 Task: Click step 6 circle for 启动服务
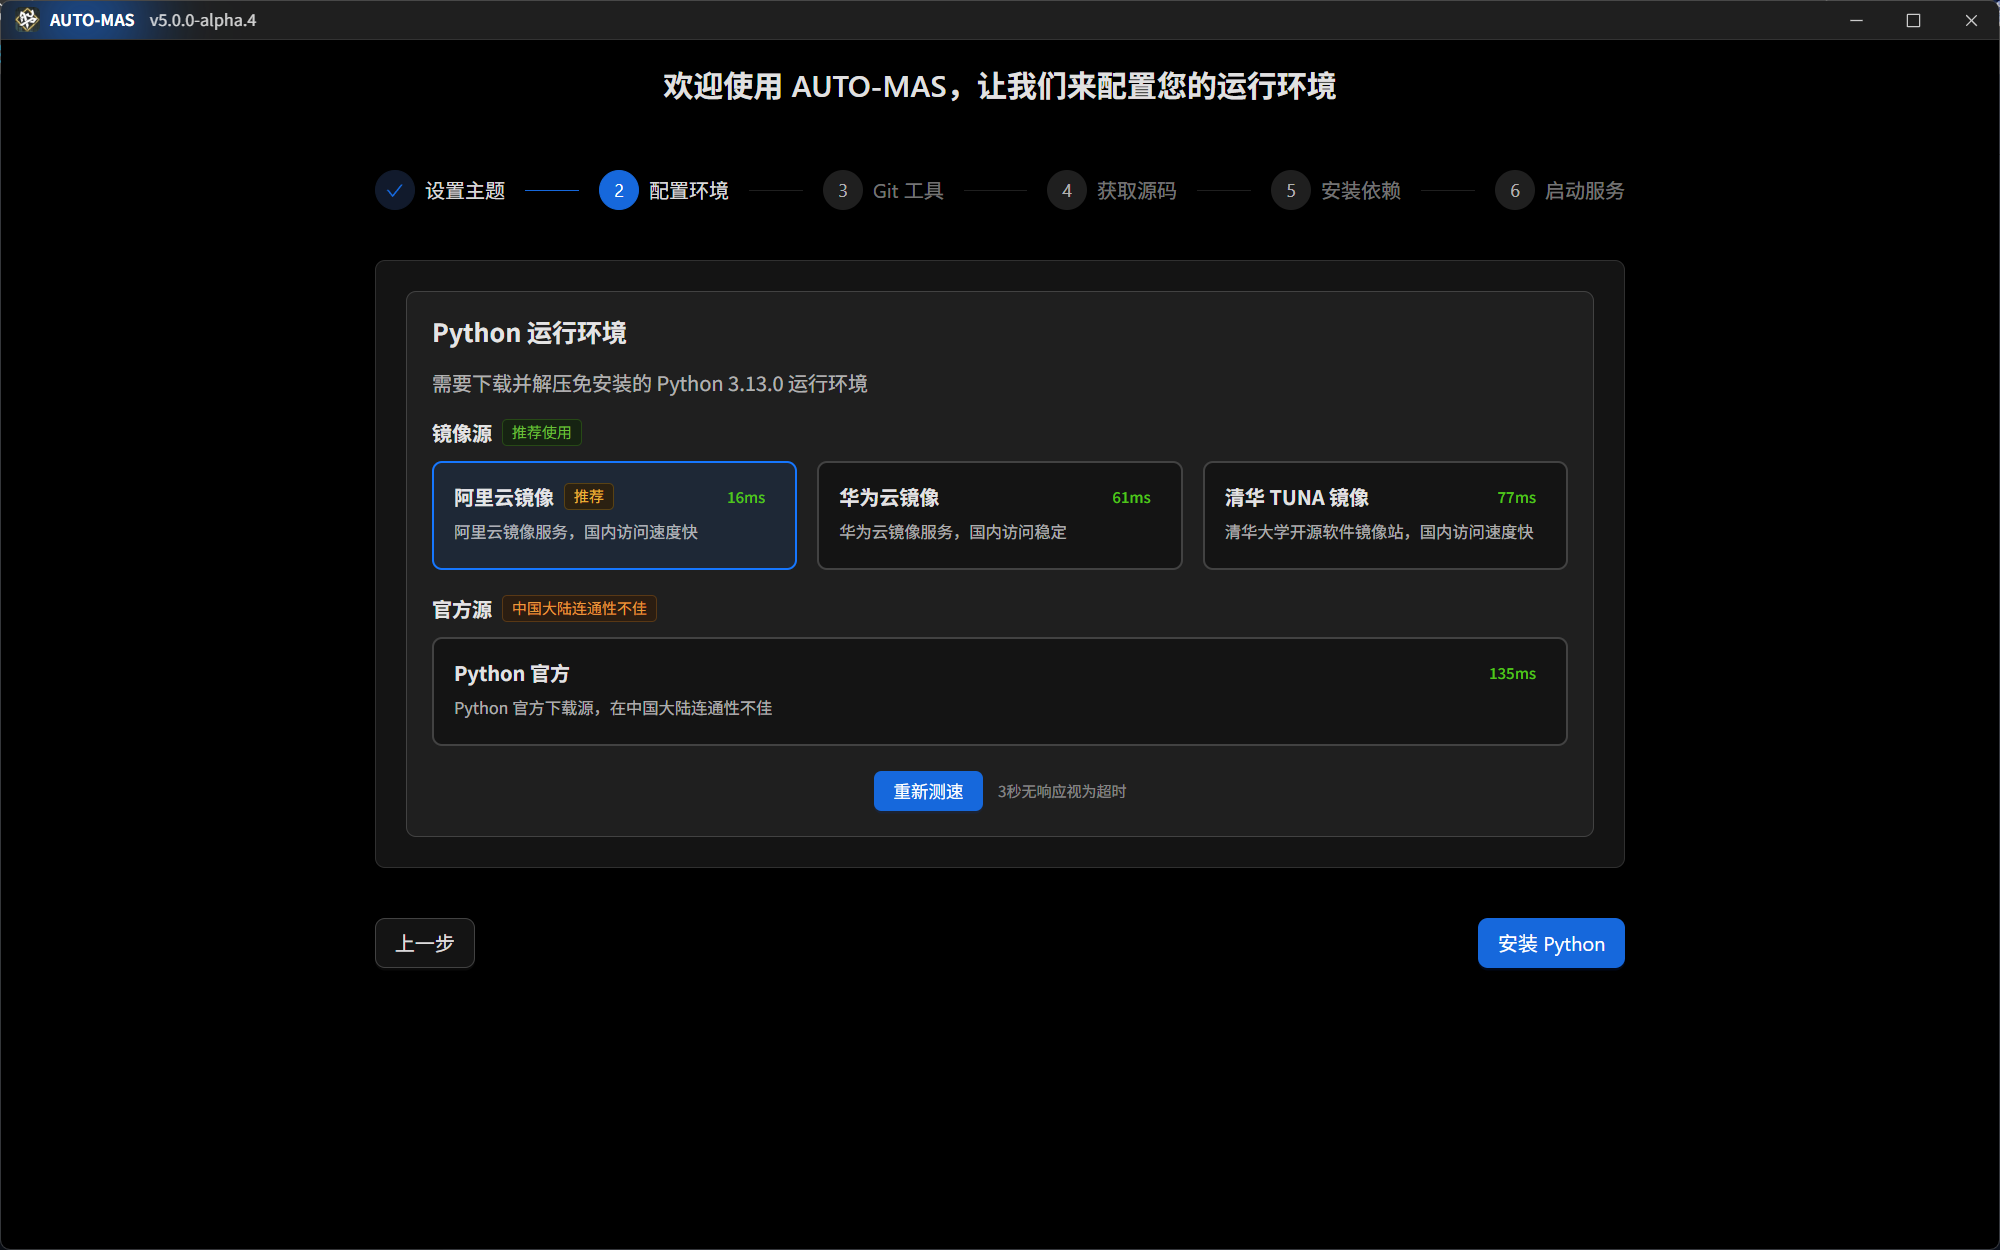1514,191
